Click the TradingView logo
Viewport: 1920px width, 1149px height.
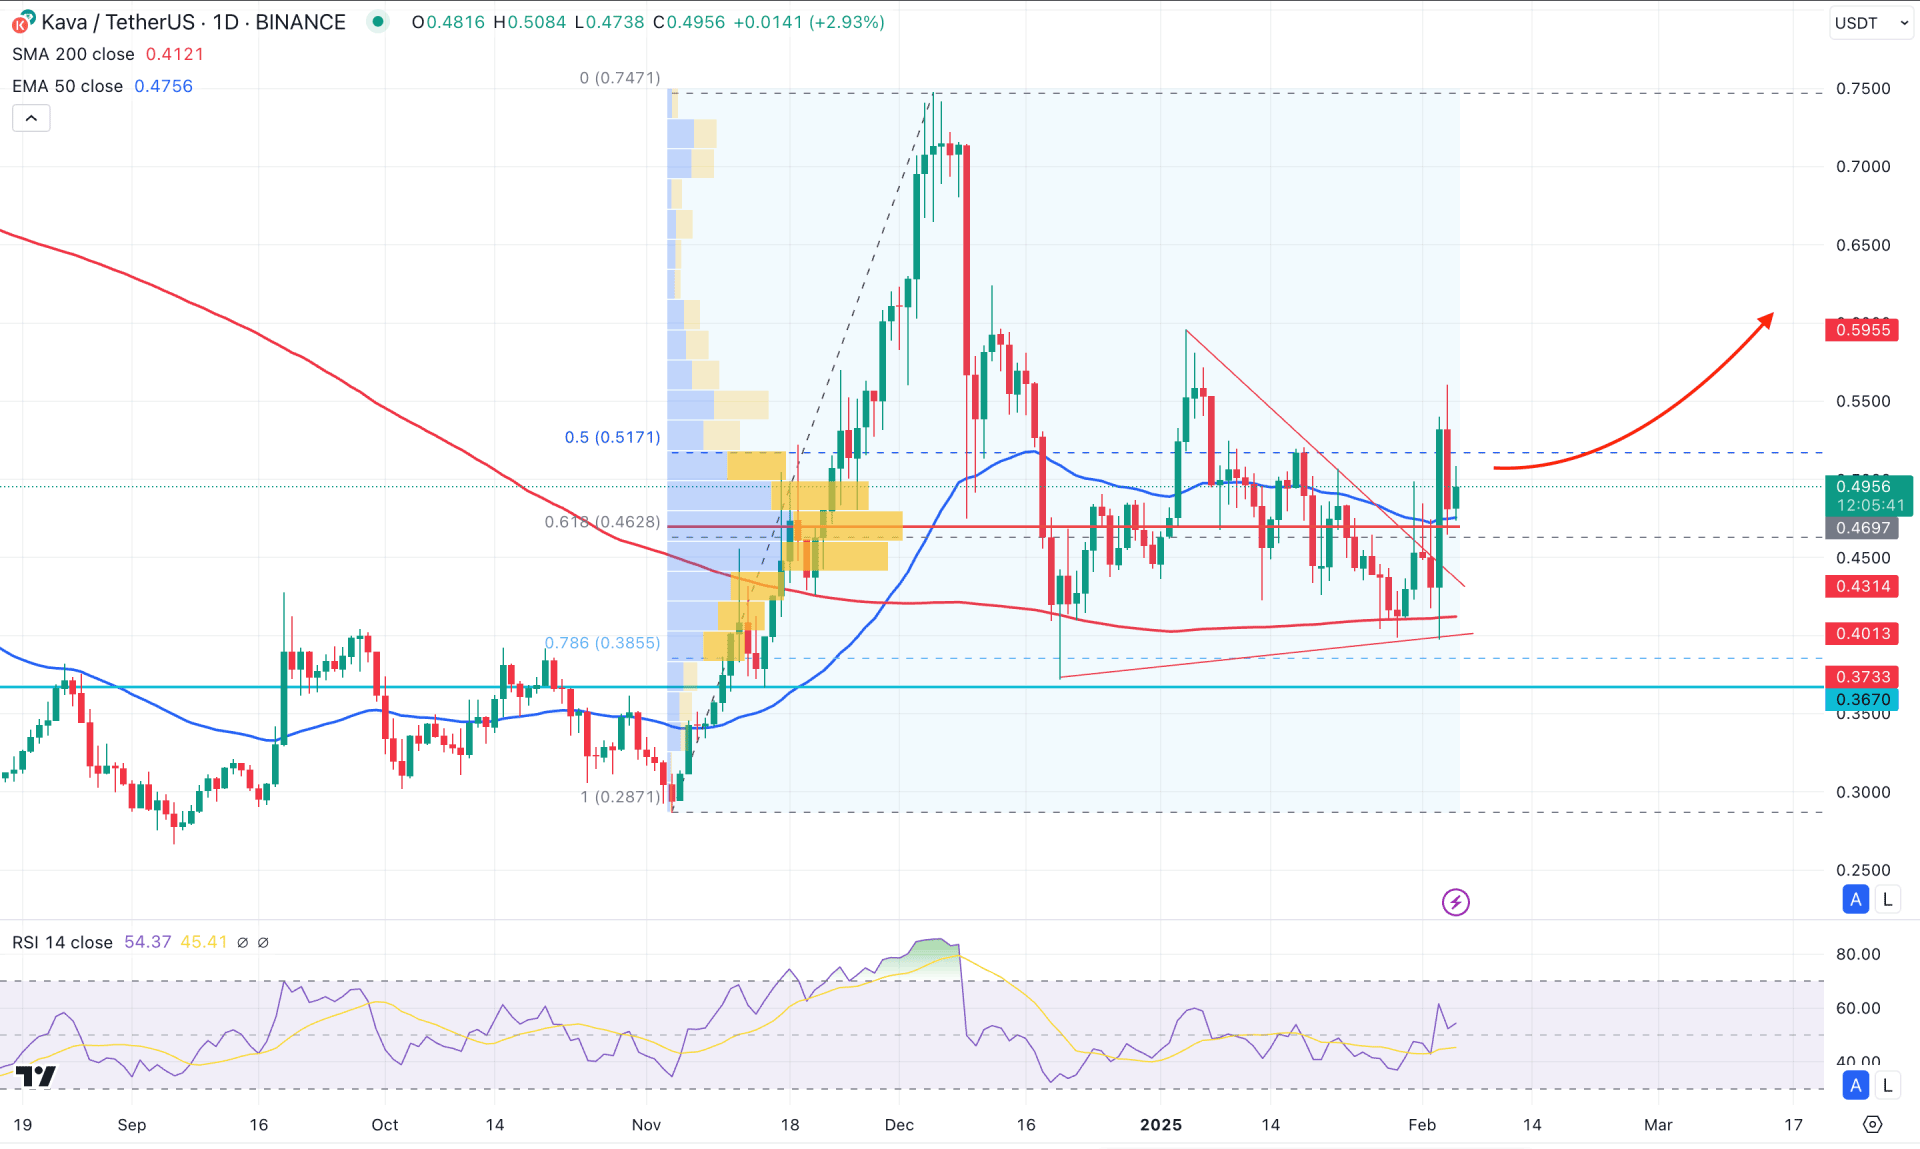click(x=36, y=1076)
